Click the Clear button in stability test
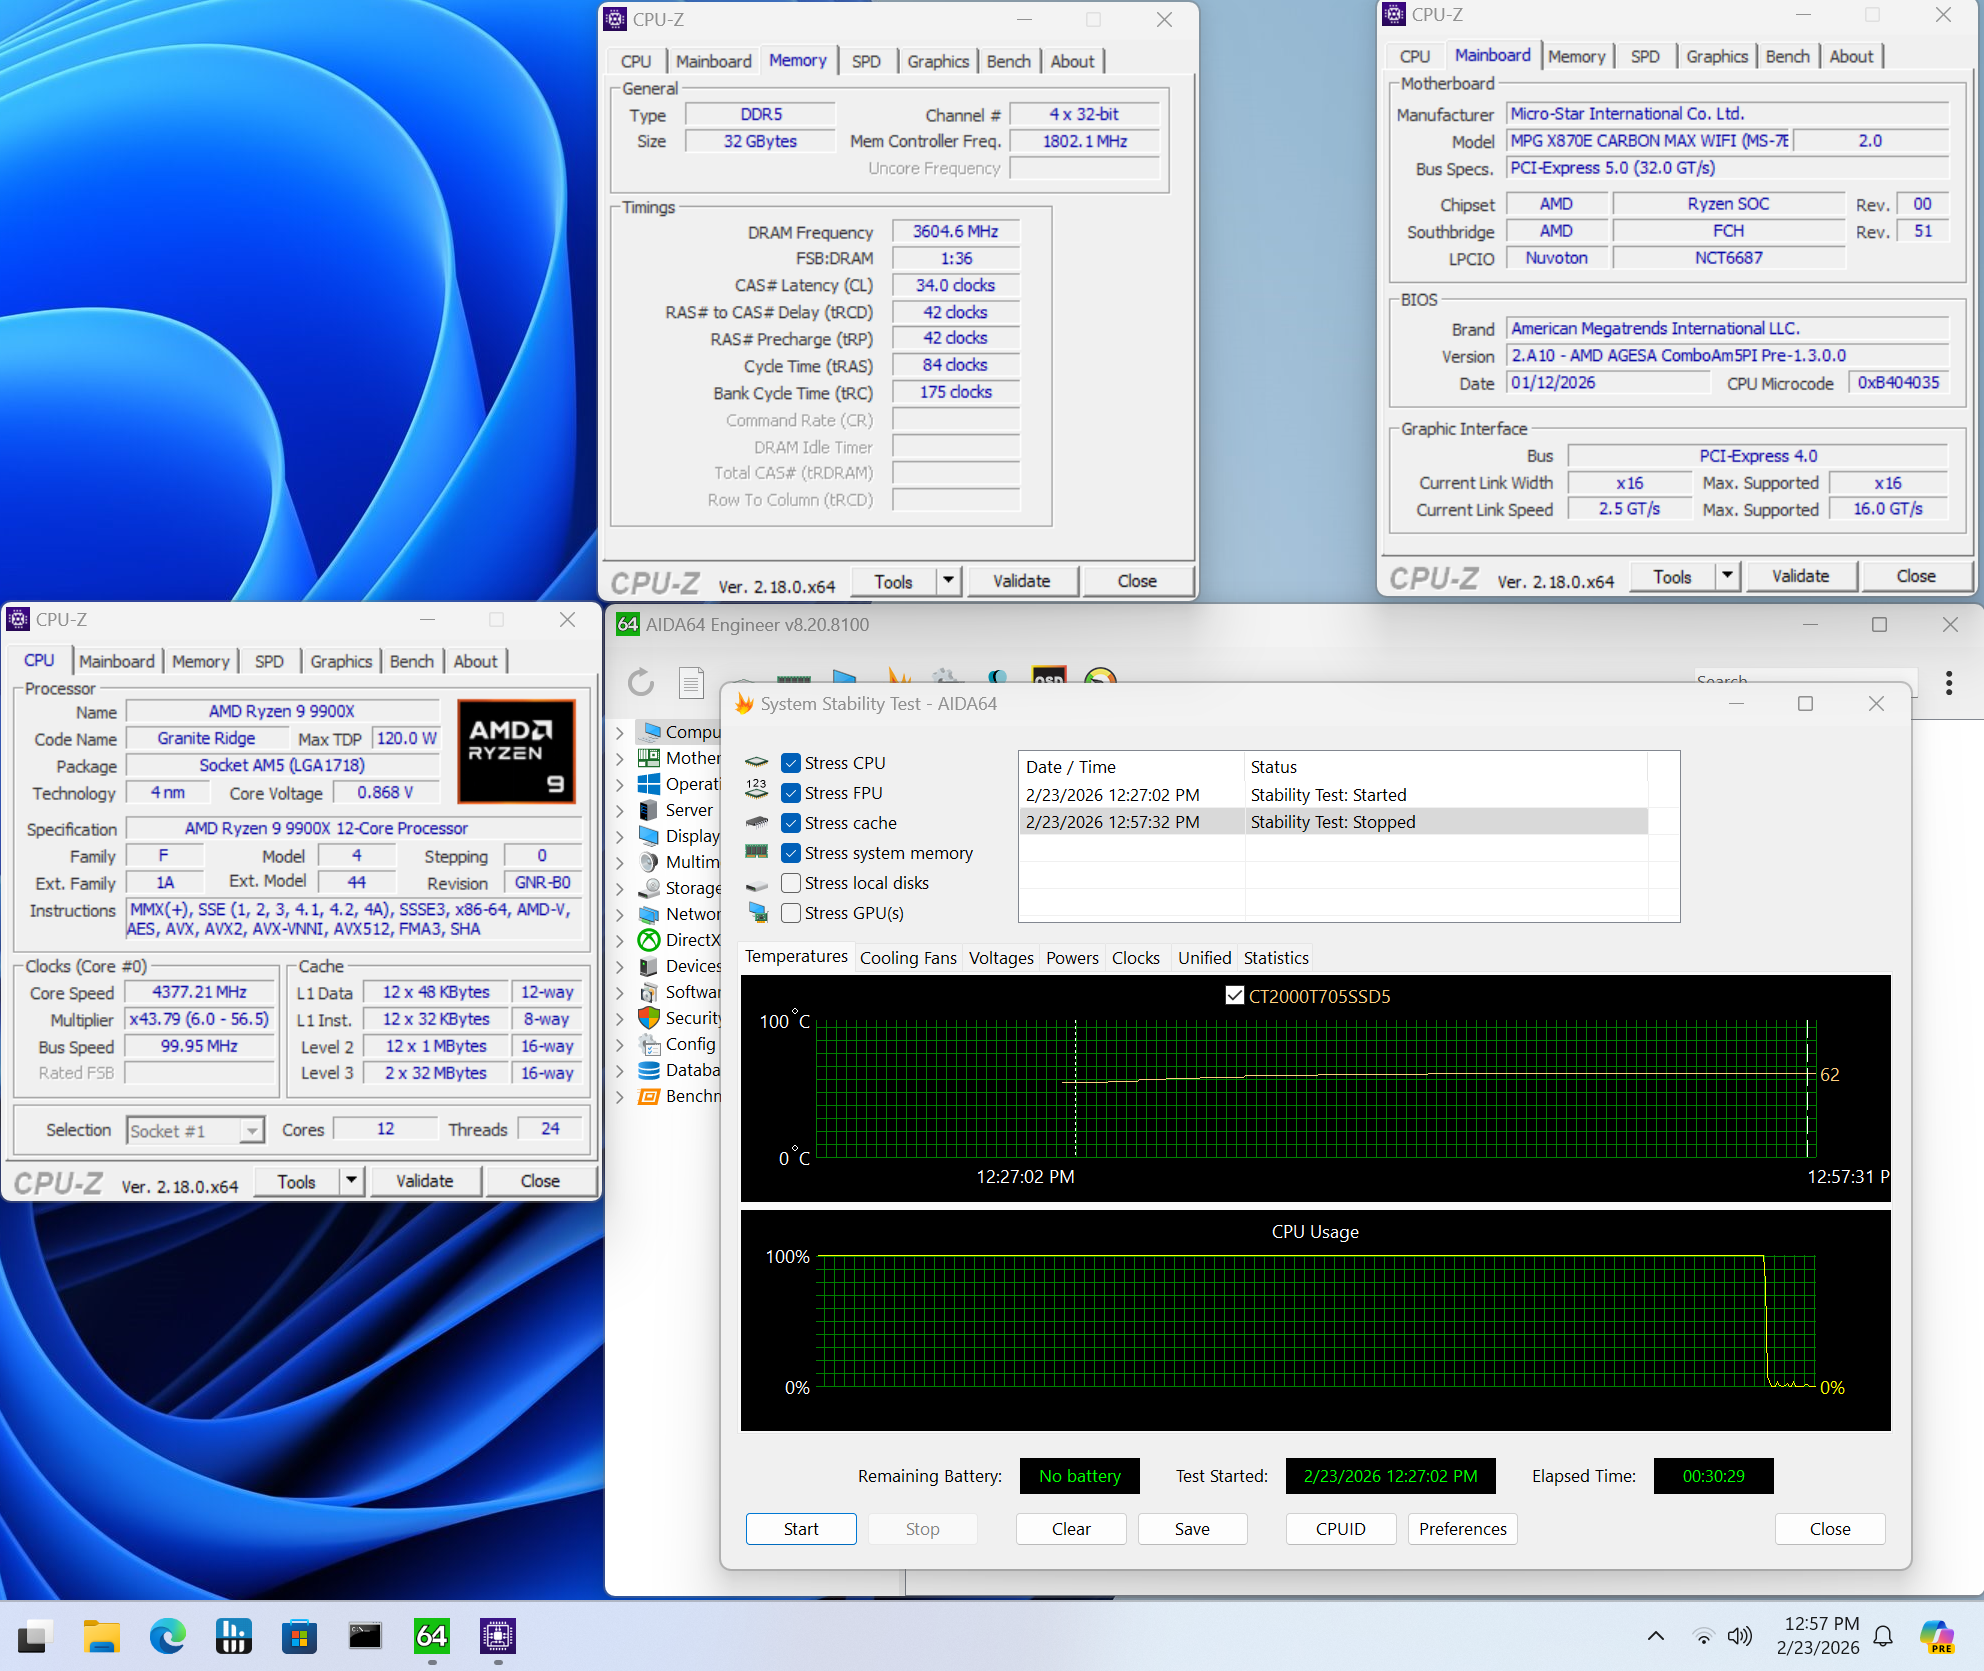This screenshot has width=1984, height=1671. (1070, 1528)
